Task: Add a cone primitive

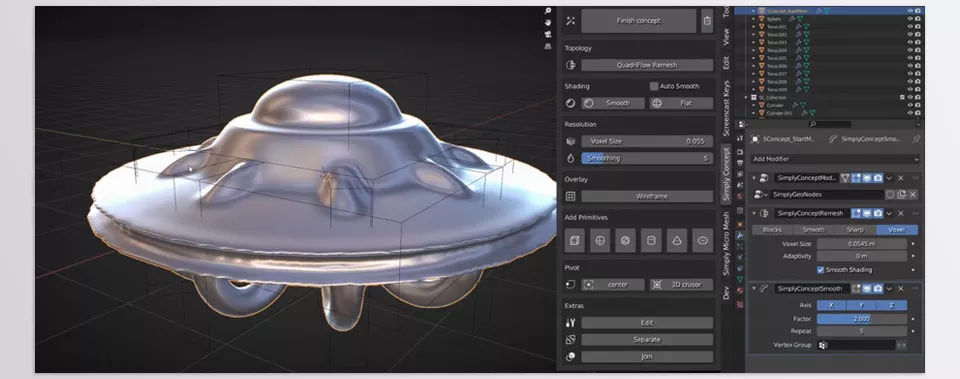Action: tap(677, 241)
